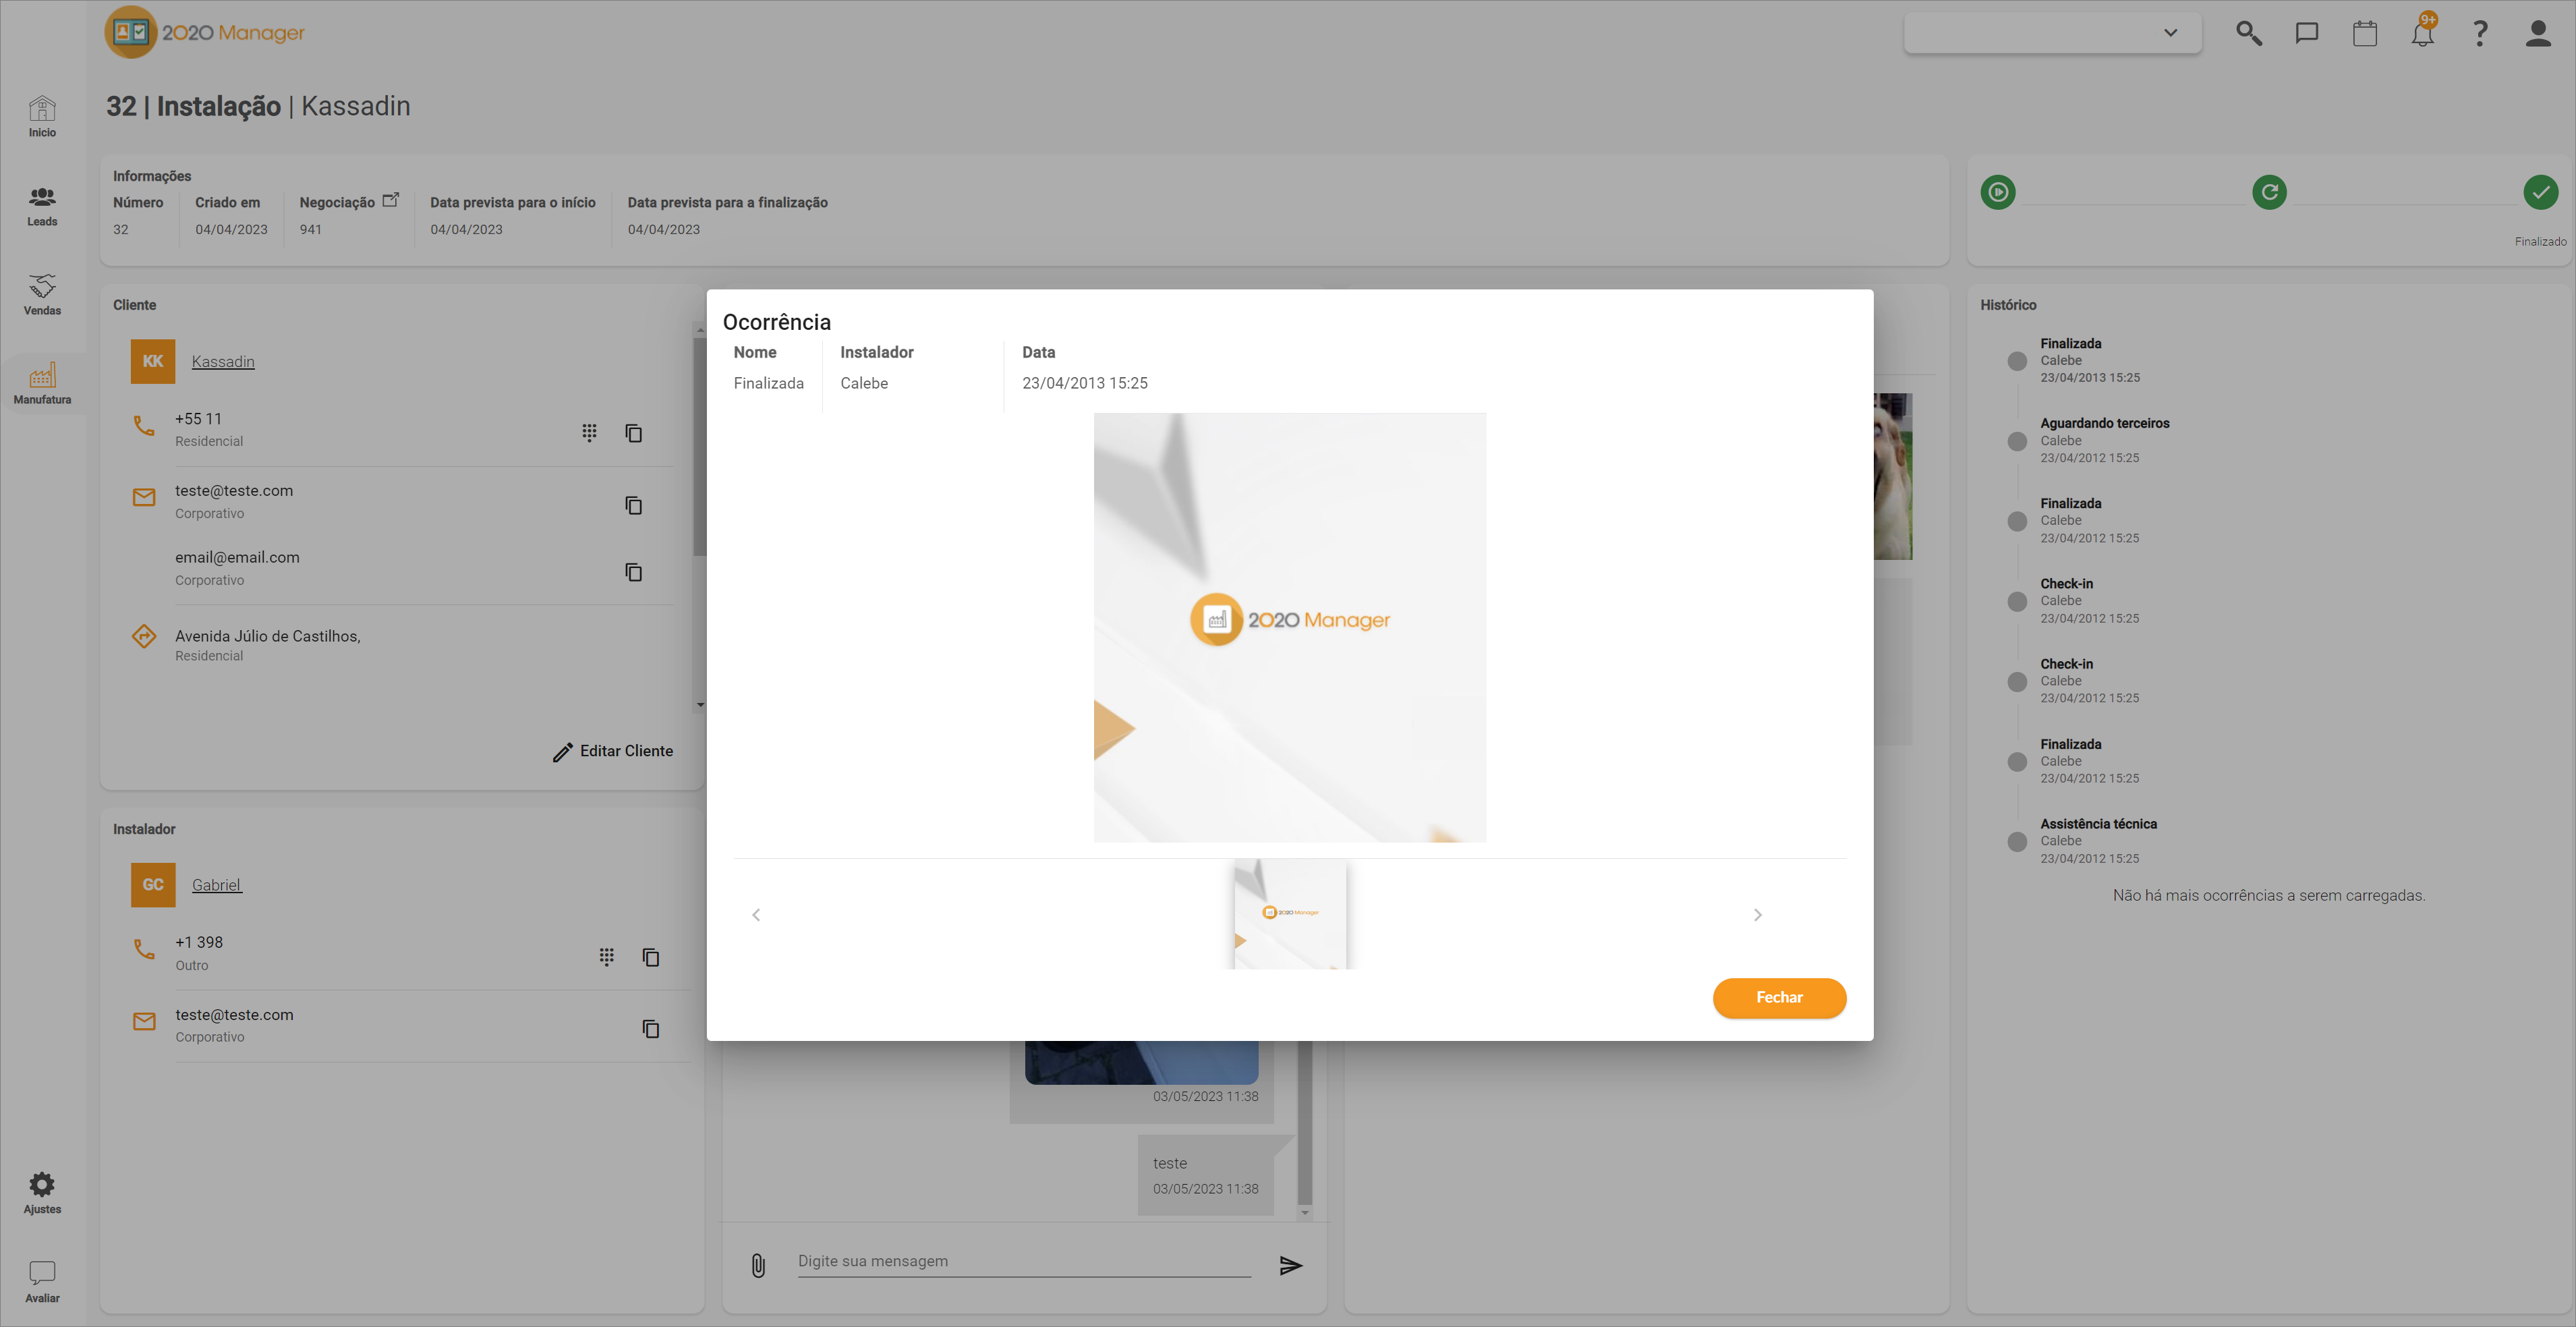This screenshot has width=2576, height=1327.
Task: Click the GC installer avatar
Action: coord(152,884)
